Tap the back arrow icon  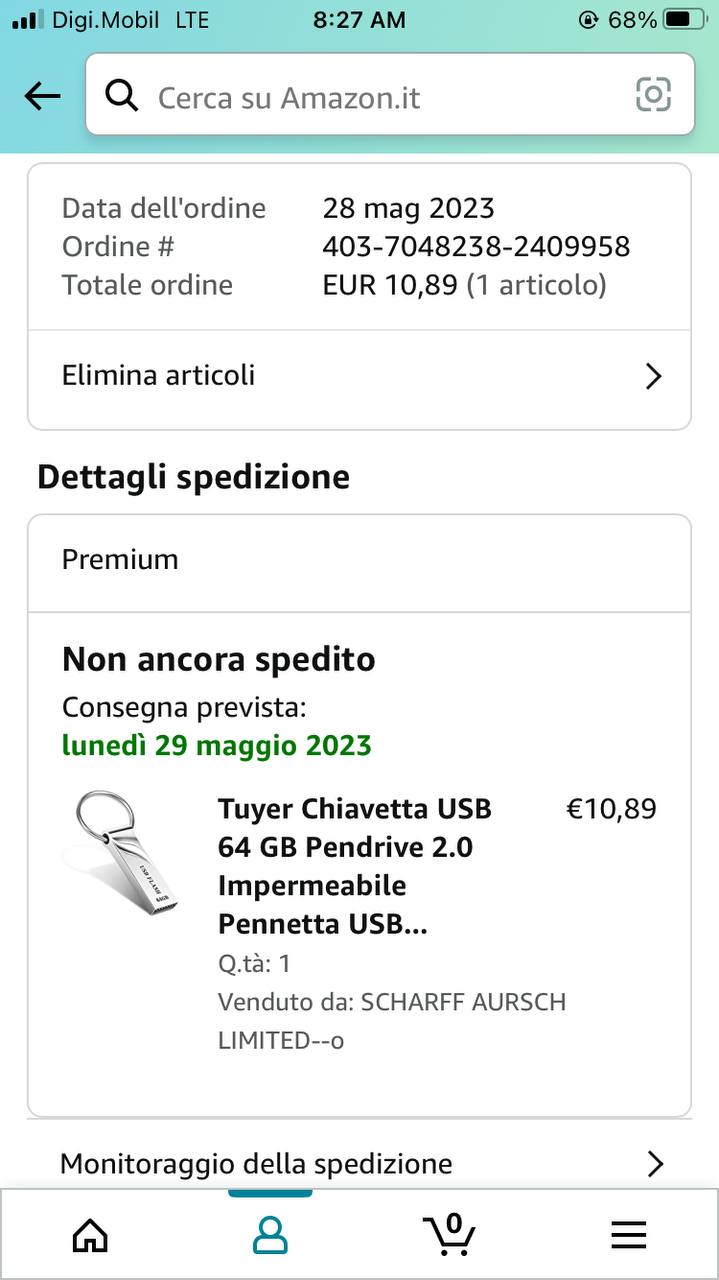pos(42,96)
